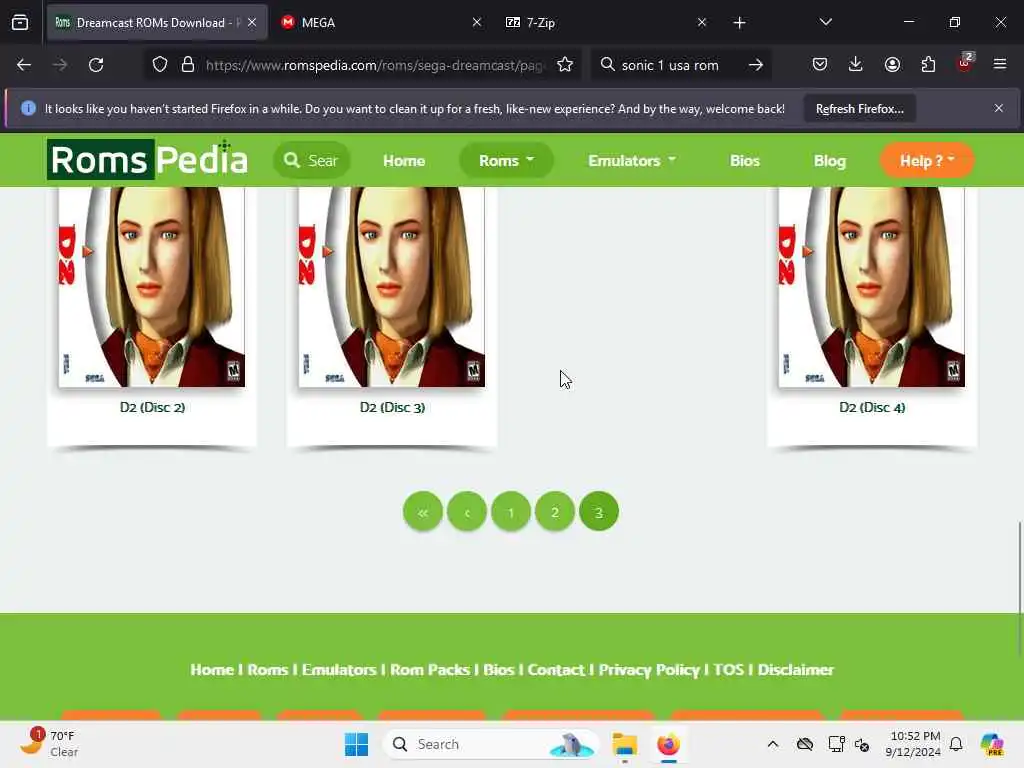
Task: Open the extensions puzzle icon
Action: [928, 64]
